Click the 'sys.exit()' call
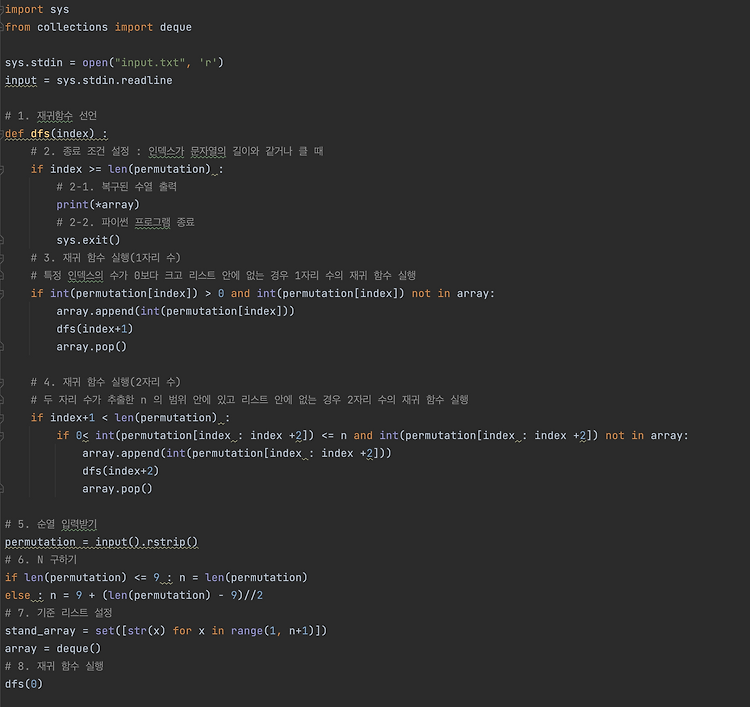750x707 pixels. 88,240
